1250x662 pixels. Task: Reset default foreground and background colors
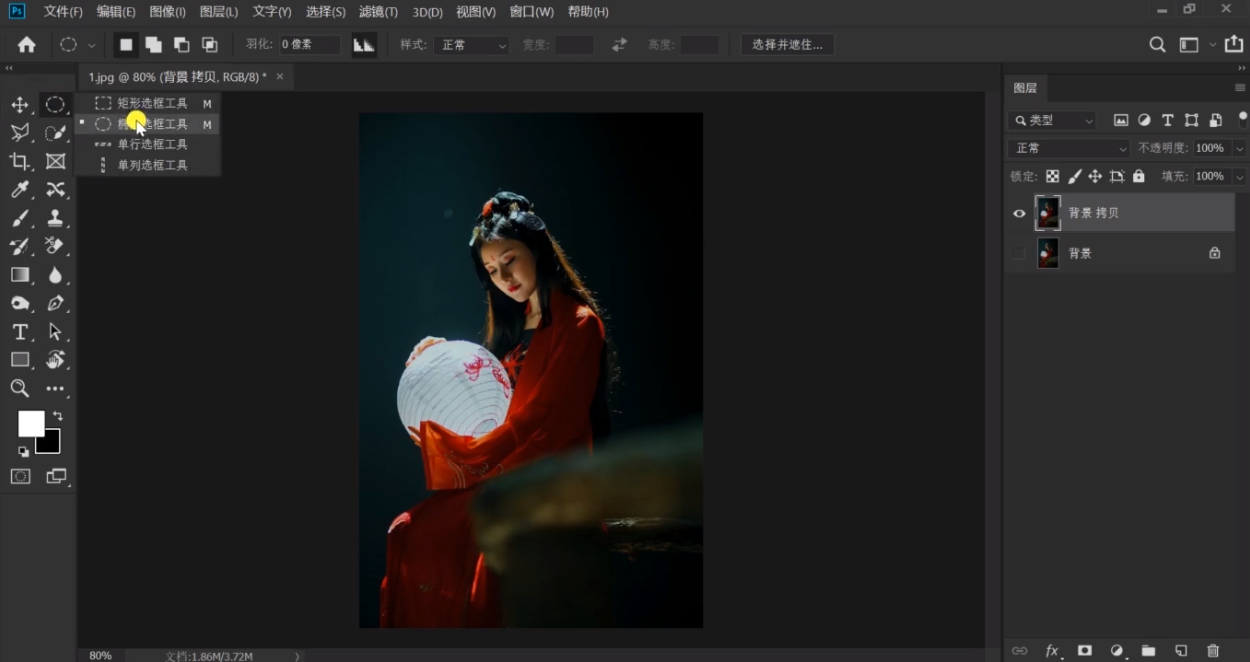pyautogui.click(x=24, y=452)
